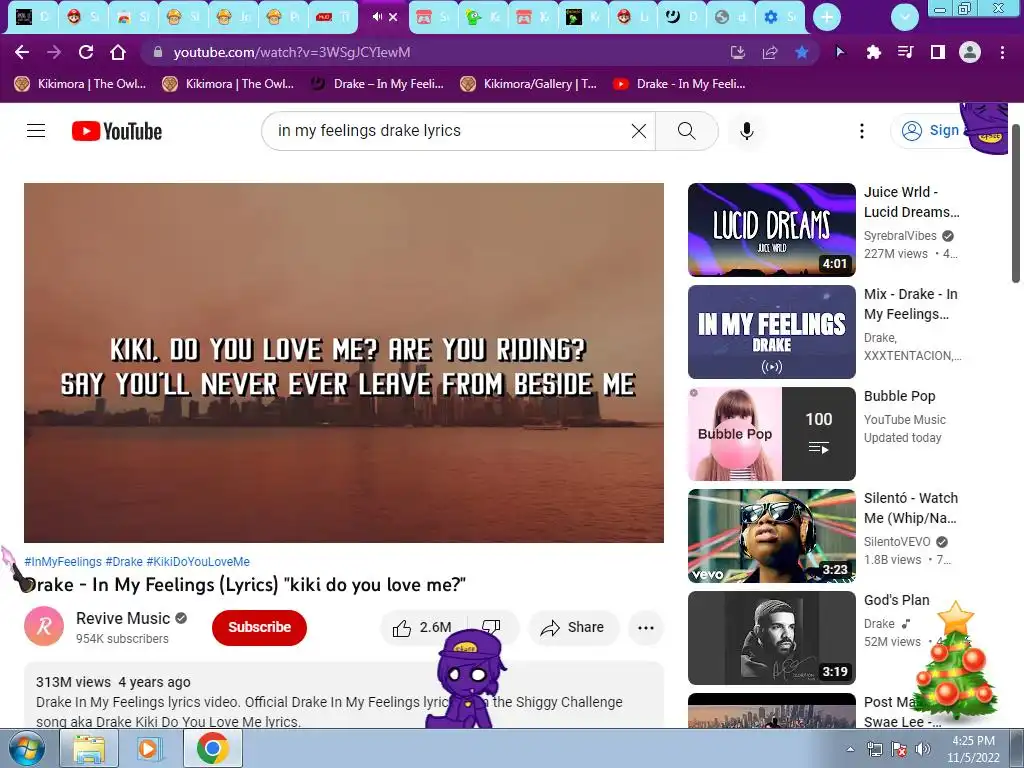Subscribe to Revive Music
1024x768 pixels.
click(259, 627)
